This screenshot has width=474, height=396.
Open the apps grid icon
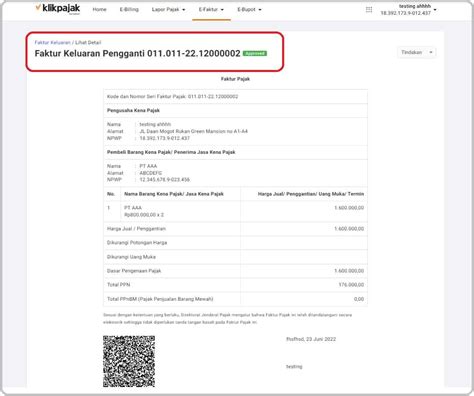coord(369,10)
